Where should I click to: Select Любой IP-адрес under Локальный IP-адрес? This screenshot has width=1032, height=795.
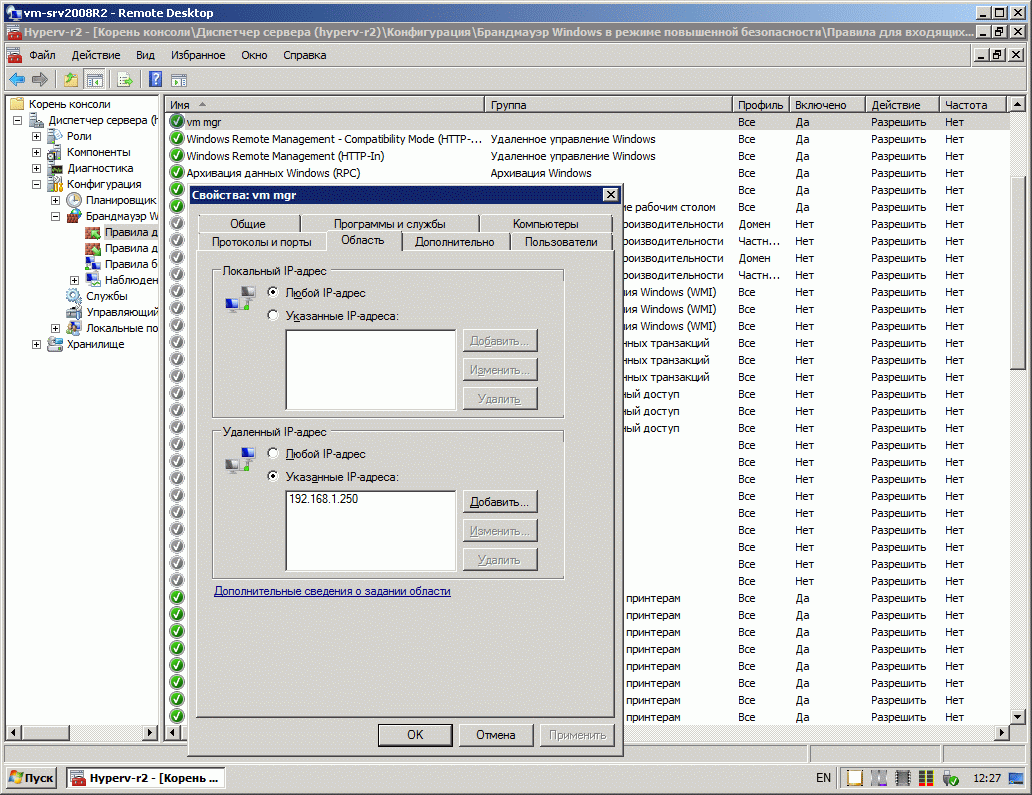[273, 292]
